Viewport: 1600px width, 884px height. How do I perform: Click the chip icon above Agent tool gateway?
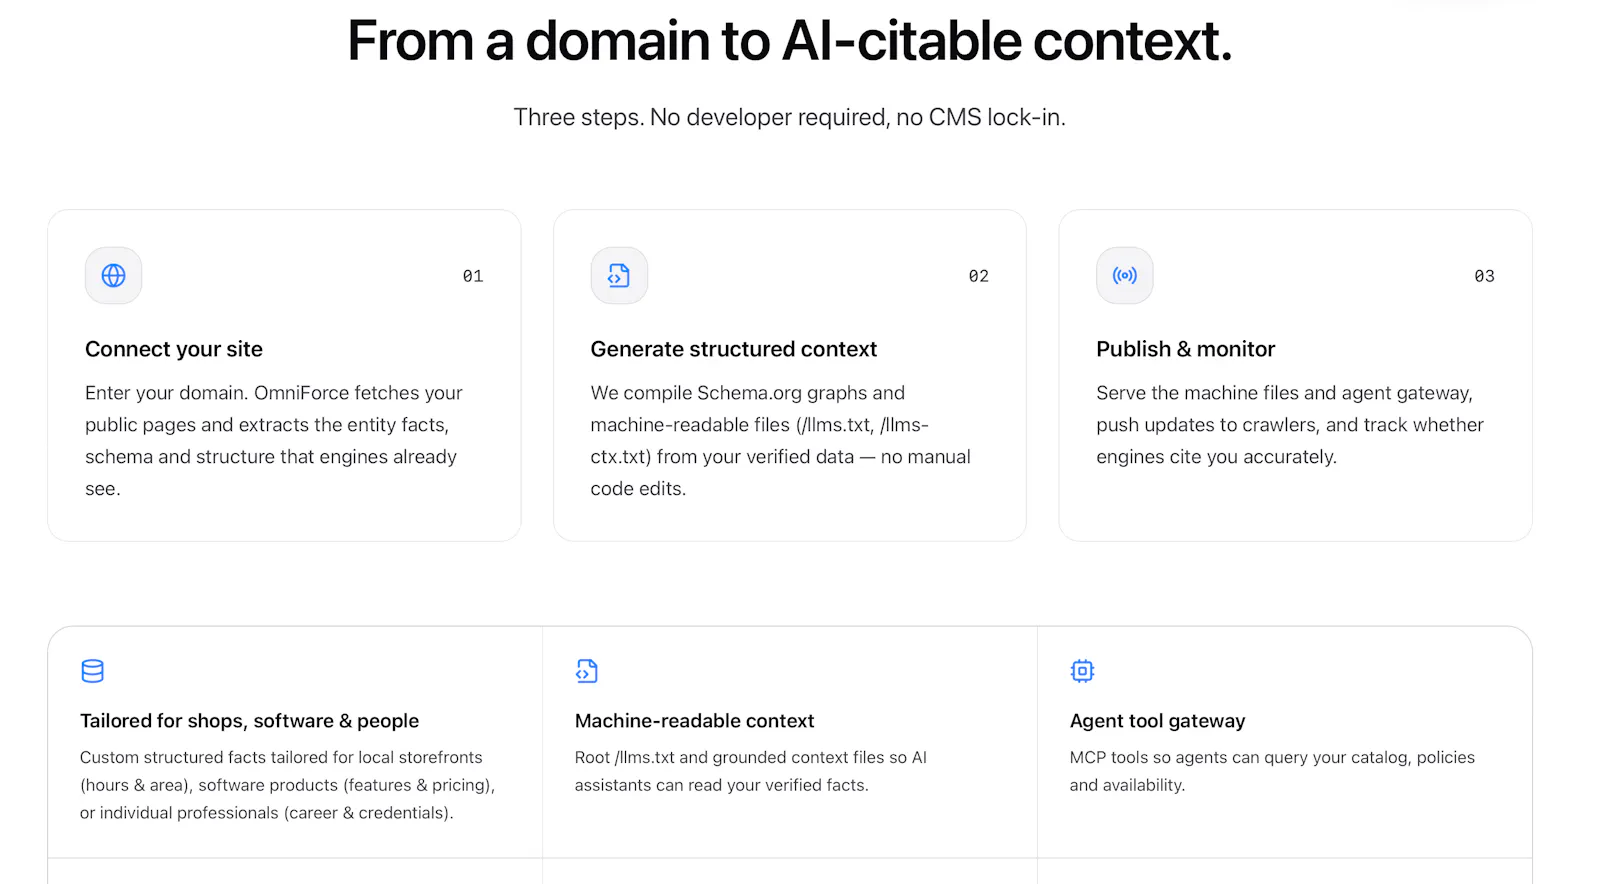click(1082, 671)
